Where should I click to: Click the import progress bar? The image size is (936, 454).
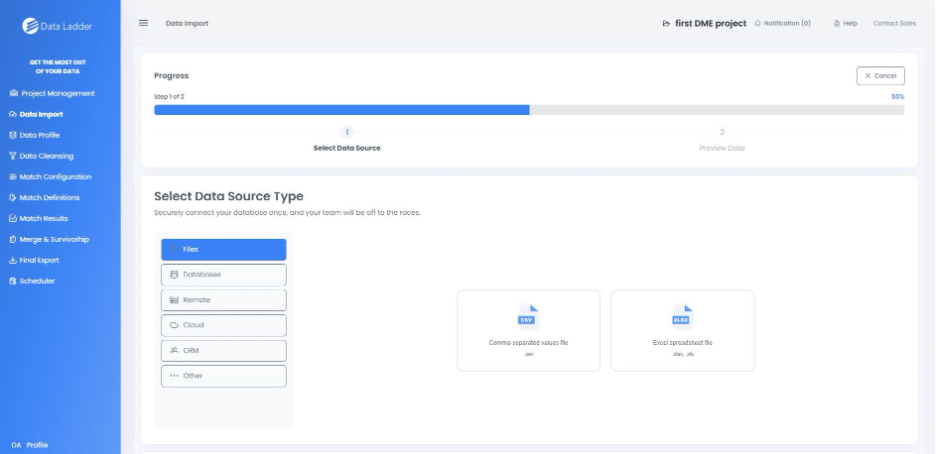tap(529, 110)
